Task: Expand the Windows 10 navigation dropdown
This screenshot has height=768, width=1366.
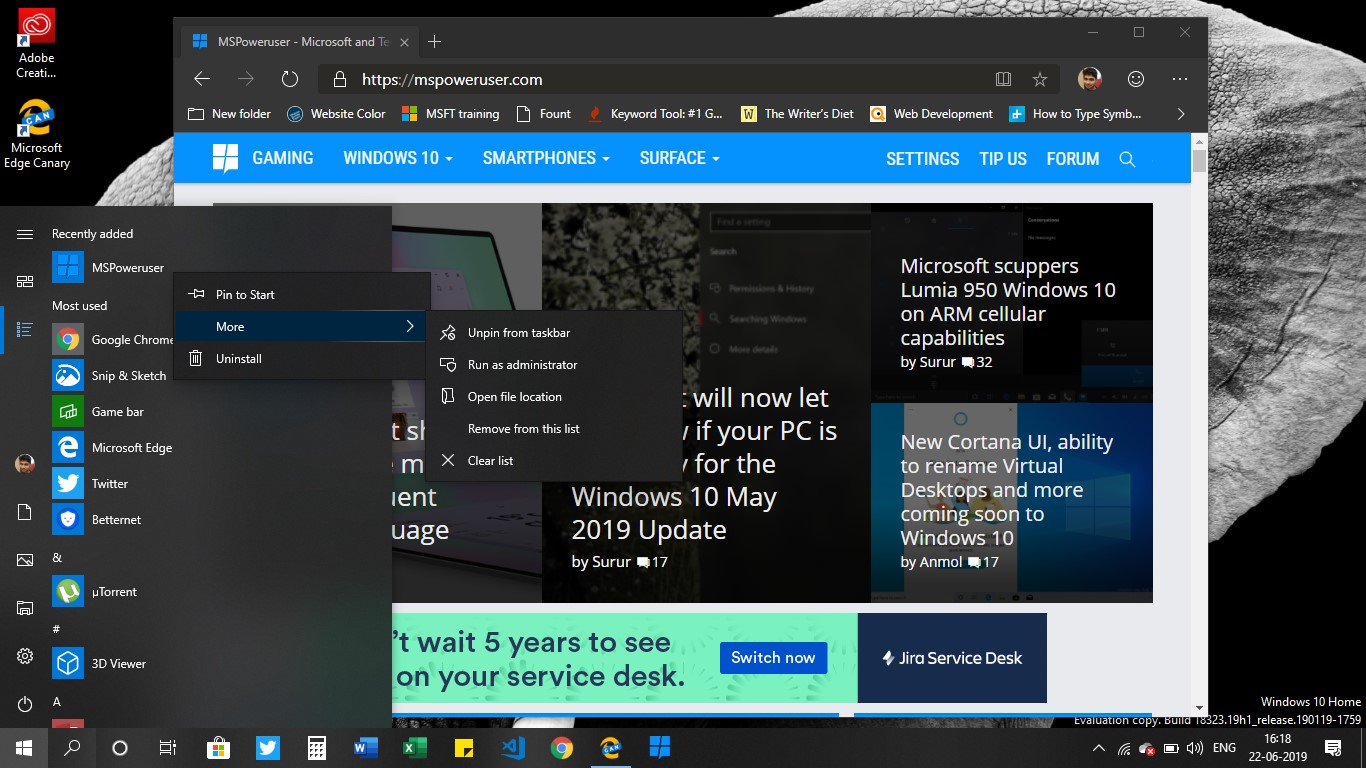Action: tap(397, 158)
